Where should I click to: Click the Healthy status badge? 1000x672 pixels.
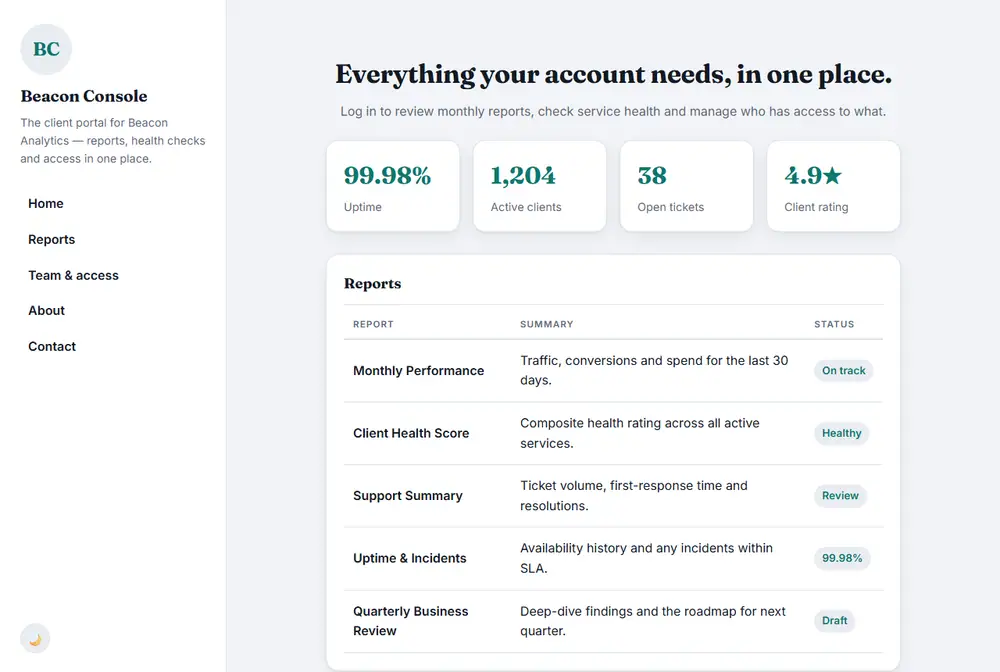841,433
